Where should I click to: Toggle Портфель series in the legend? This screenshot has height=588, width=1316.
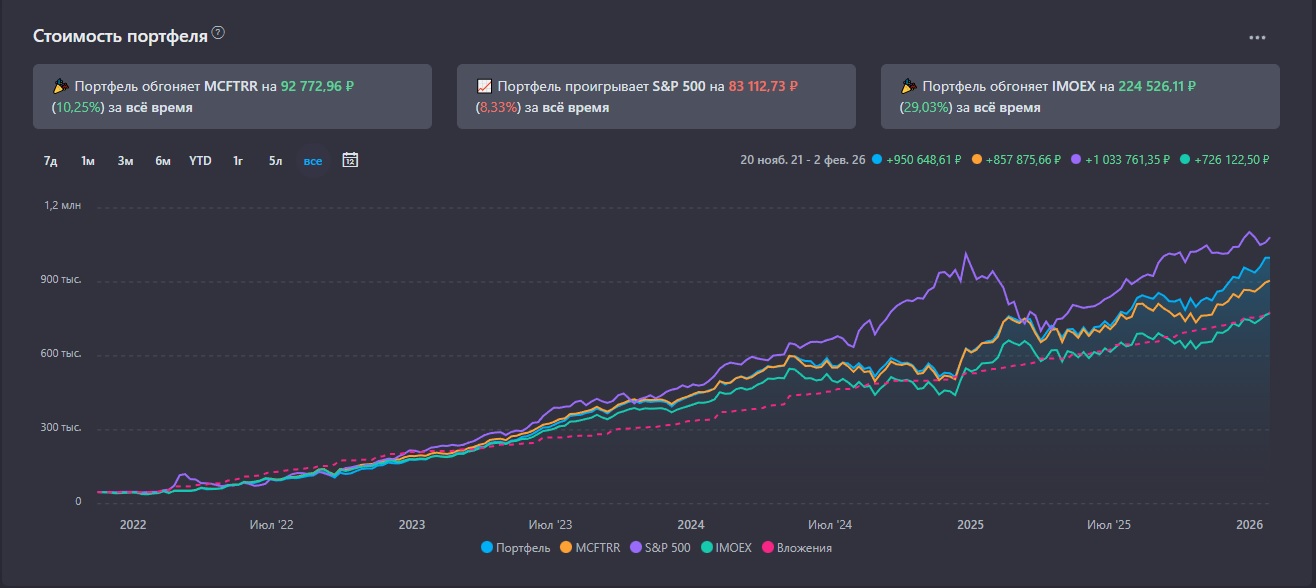[515, 548]
